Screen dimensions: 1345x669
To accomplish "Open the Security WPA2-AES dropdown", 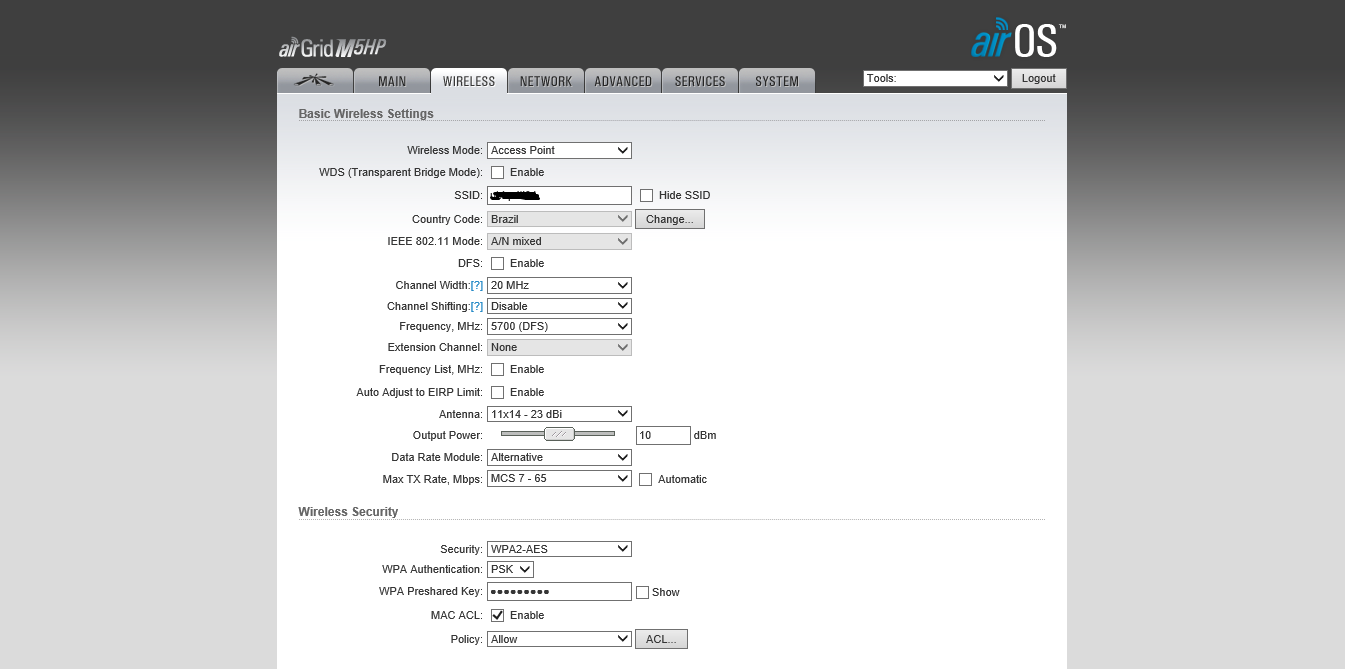I will point(559,548).
